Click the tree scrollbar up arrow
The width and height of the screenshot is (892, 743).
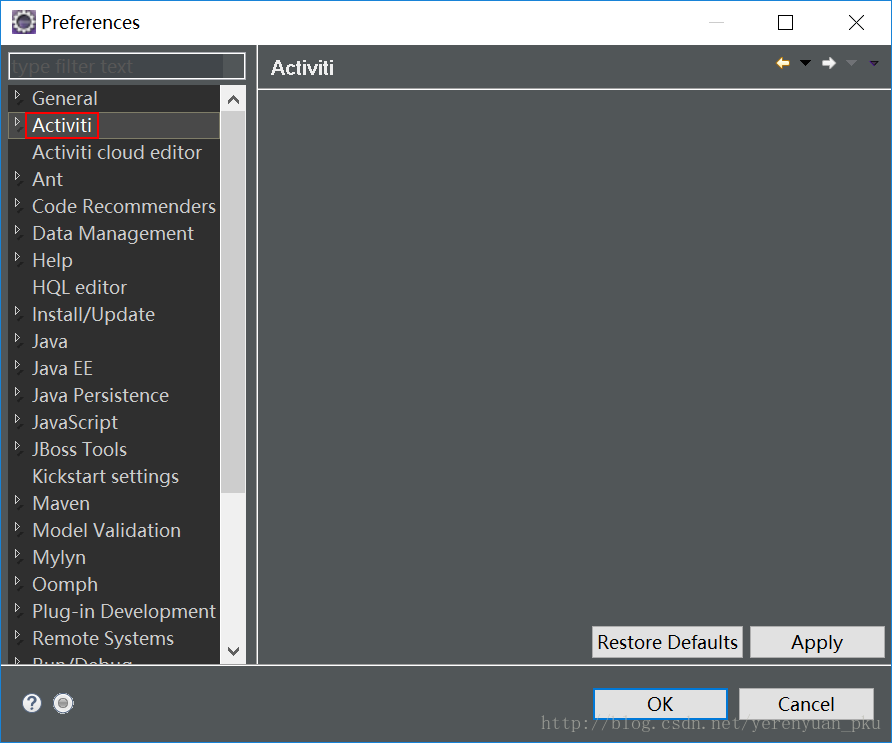(233, 100)
